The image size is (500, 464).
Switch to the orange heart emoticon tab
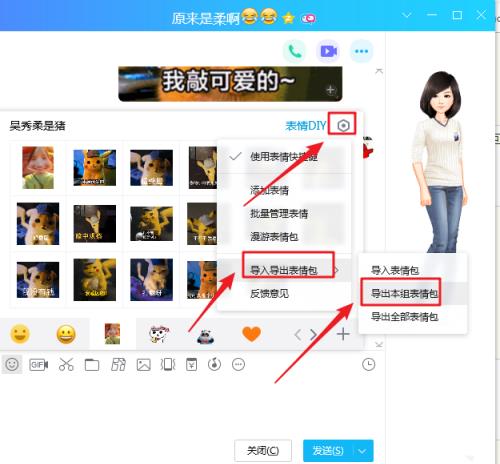pyautogui.click(x=251, y=334)
